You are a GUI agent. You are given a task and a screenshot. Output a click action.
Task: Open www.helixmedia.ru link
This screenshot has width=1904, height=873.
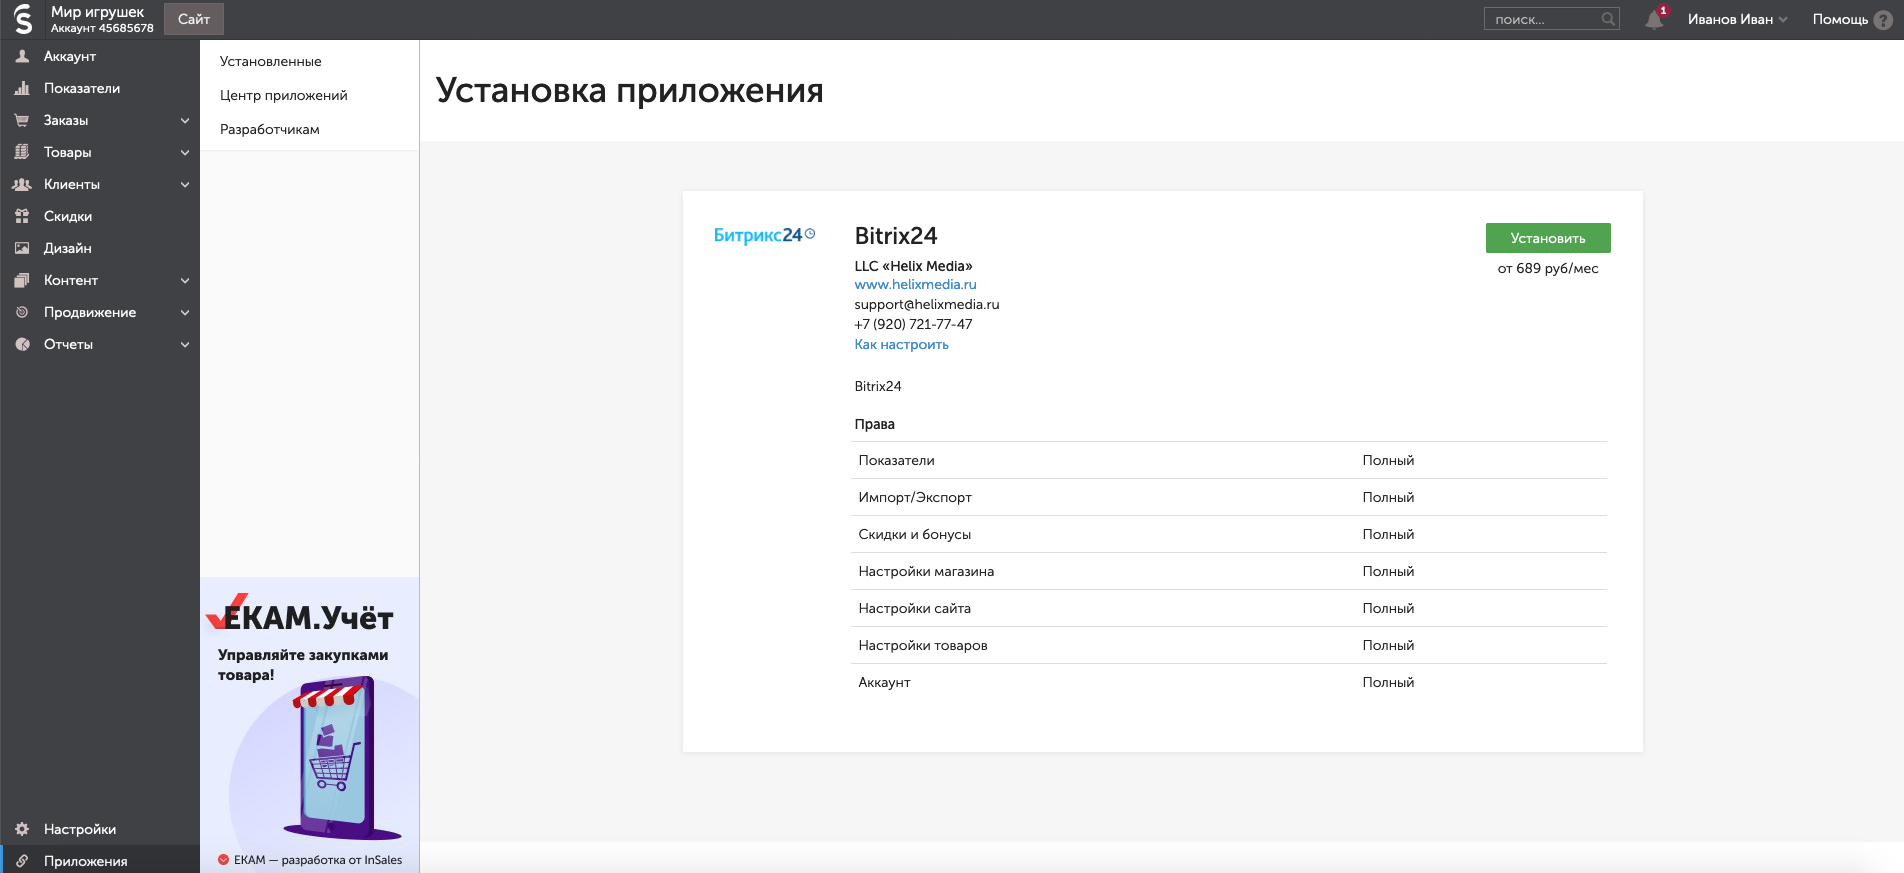(915, 284)
